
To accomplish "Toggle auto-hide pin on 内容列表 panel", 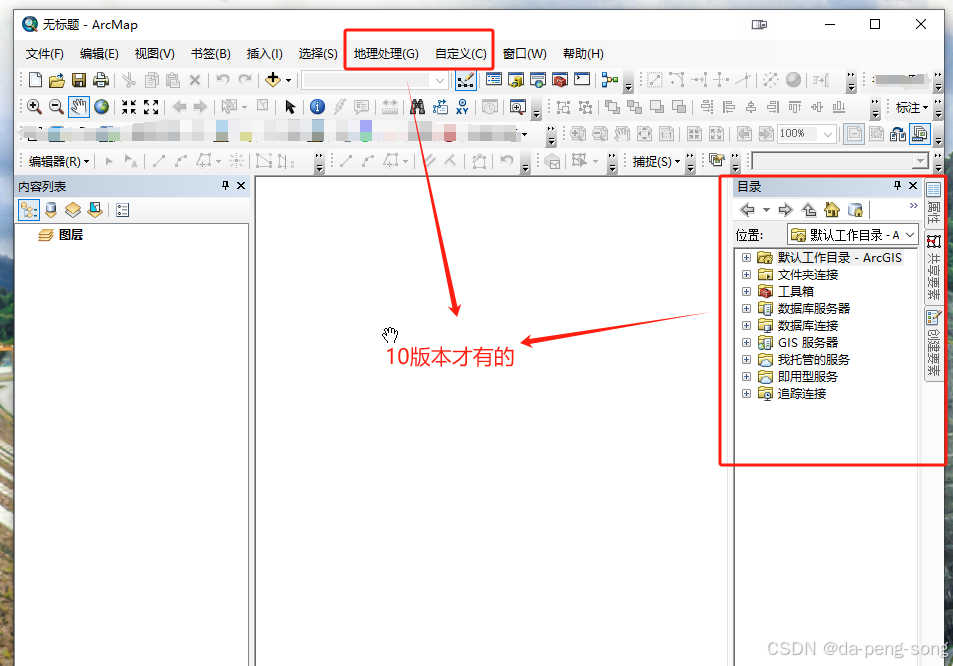I will [x=225, y=185].
